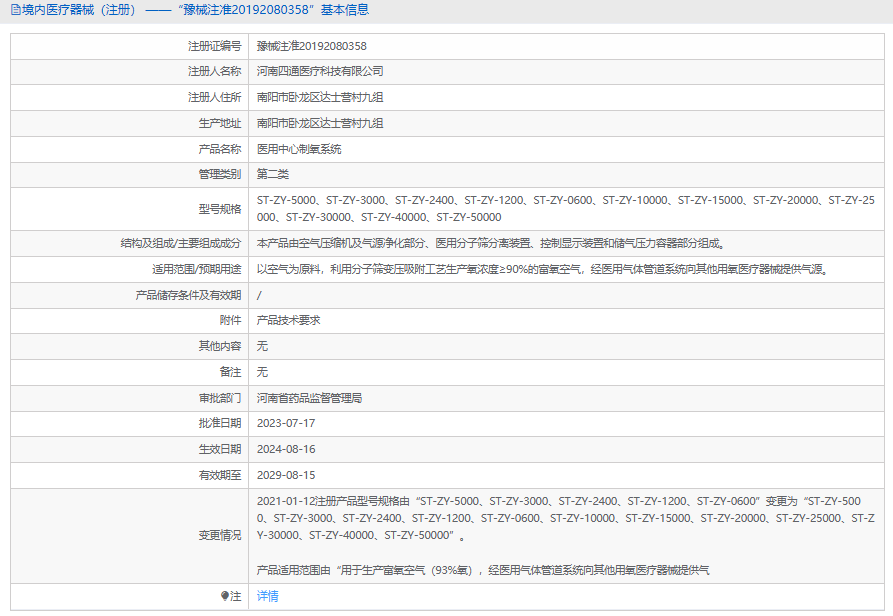Select approving department 河南省药品监督管理局
Viewport: 893px width, 616px height.
click(309, 398)
